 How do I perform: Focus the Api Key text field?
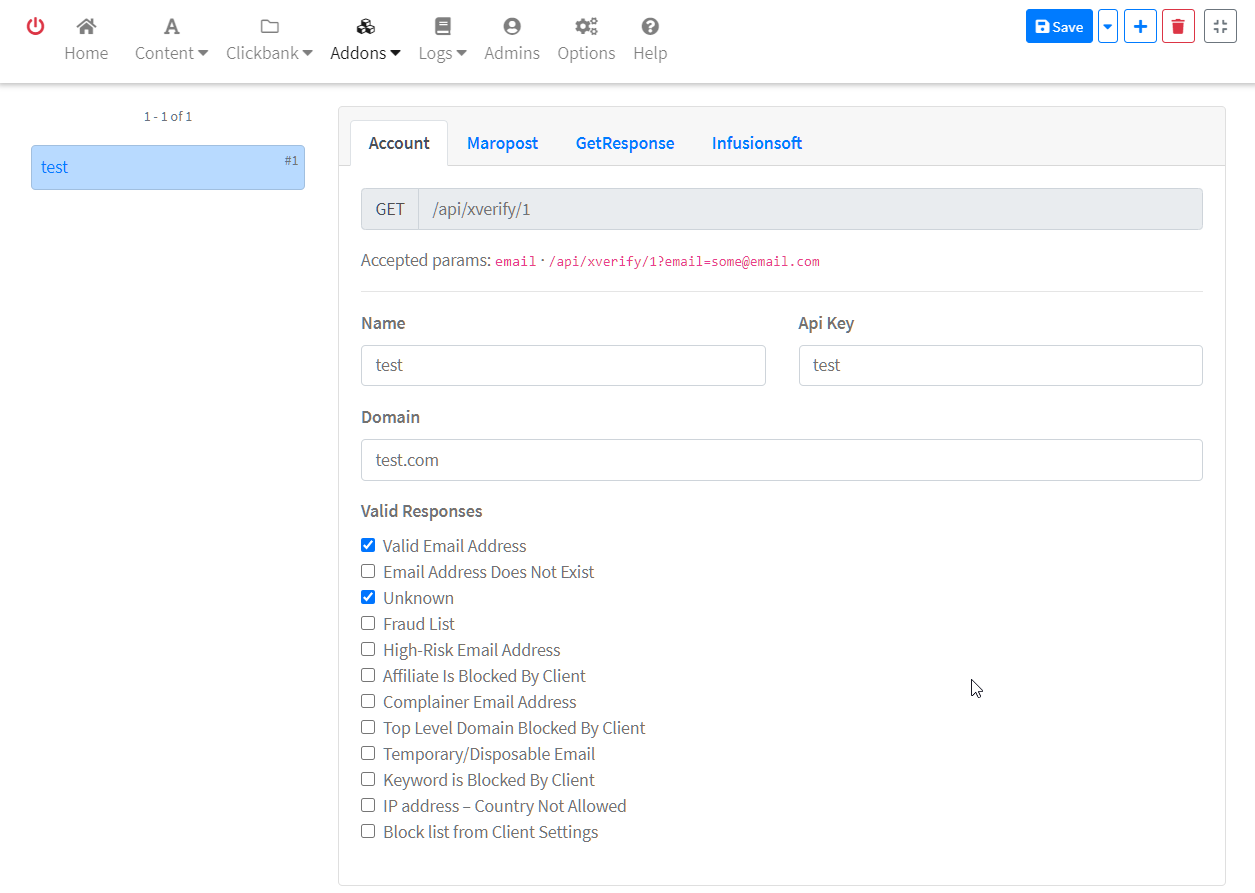(x=1000, y=366)
